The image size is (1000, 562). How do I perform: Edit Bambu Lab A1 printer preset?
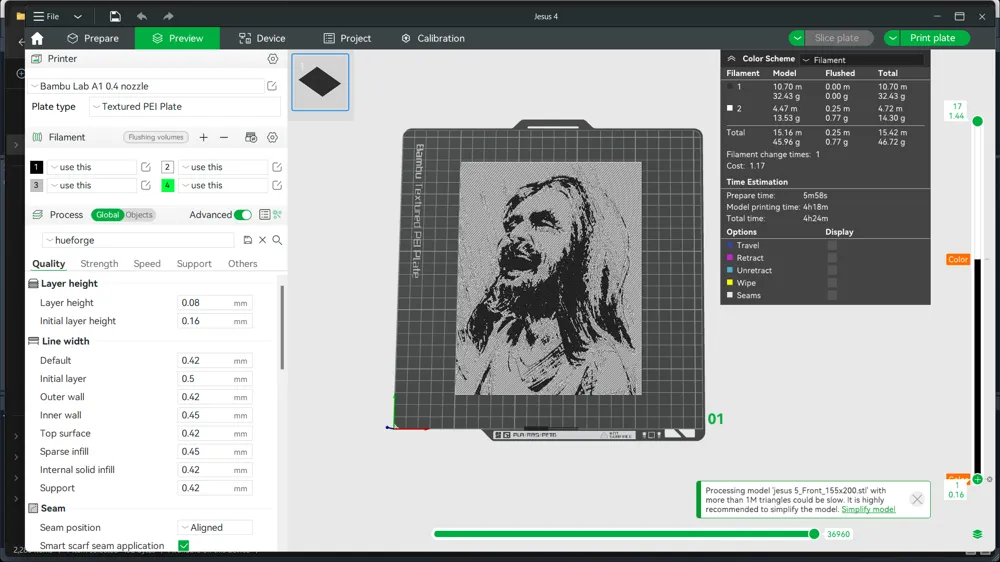point(272,86)
